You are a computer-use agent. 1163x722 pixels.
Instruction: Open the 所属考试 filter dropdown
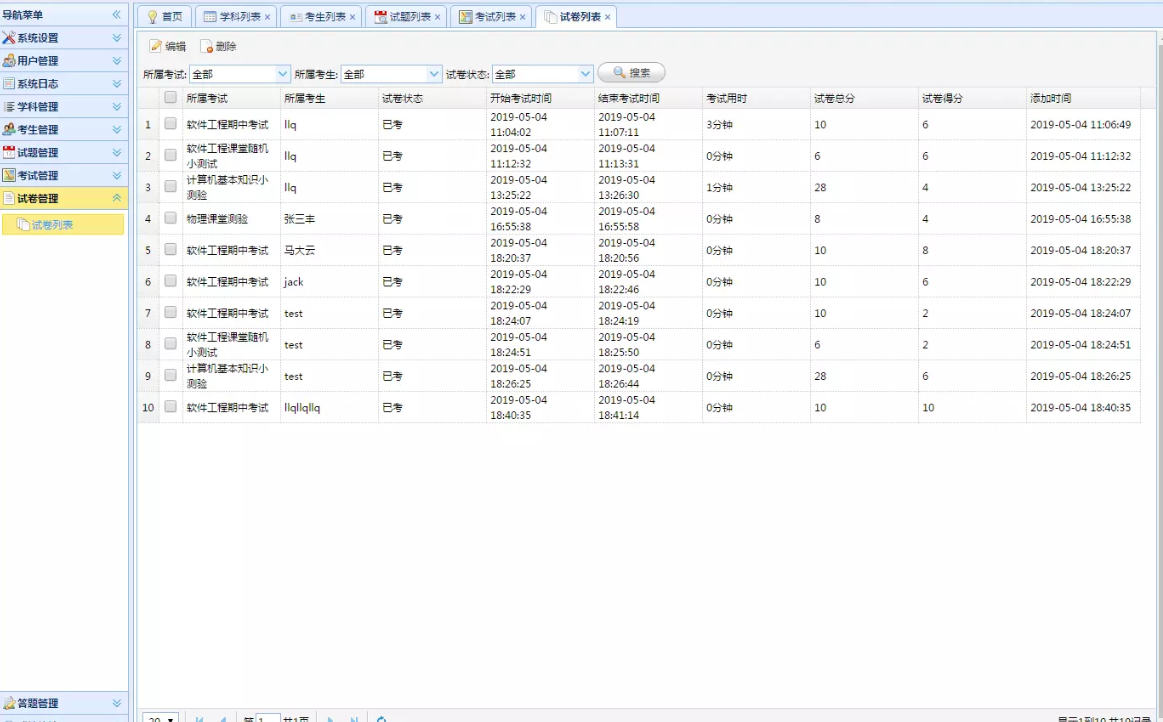pyautogui.click(x=283, y=73)
